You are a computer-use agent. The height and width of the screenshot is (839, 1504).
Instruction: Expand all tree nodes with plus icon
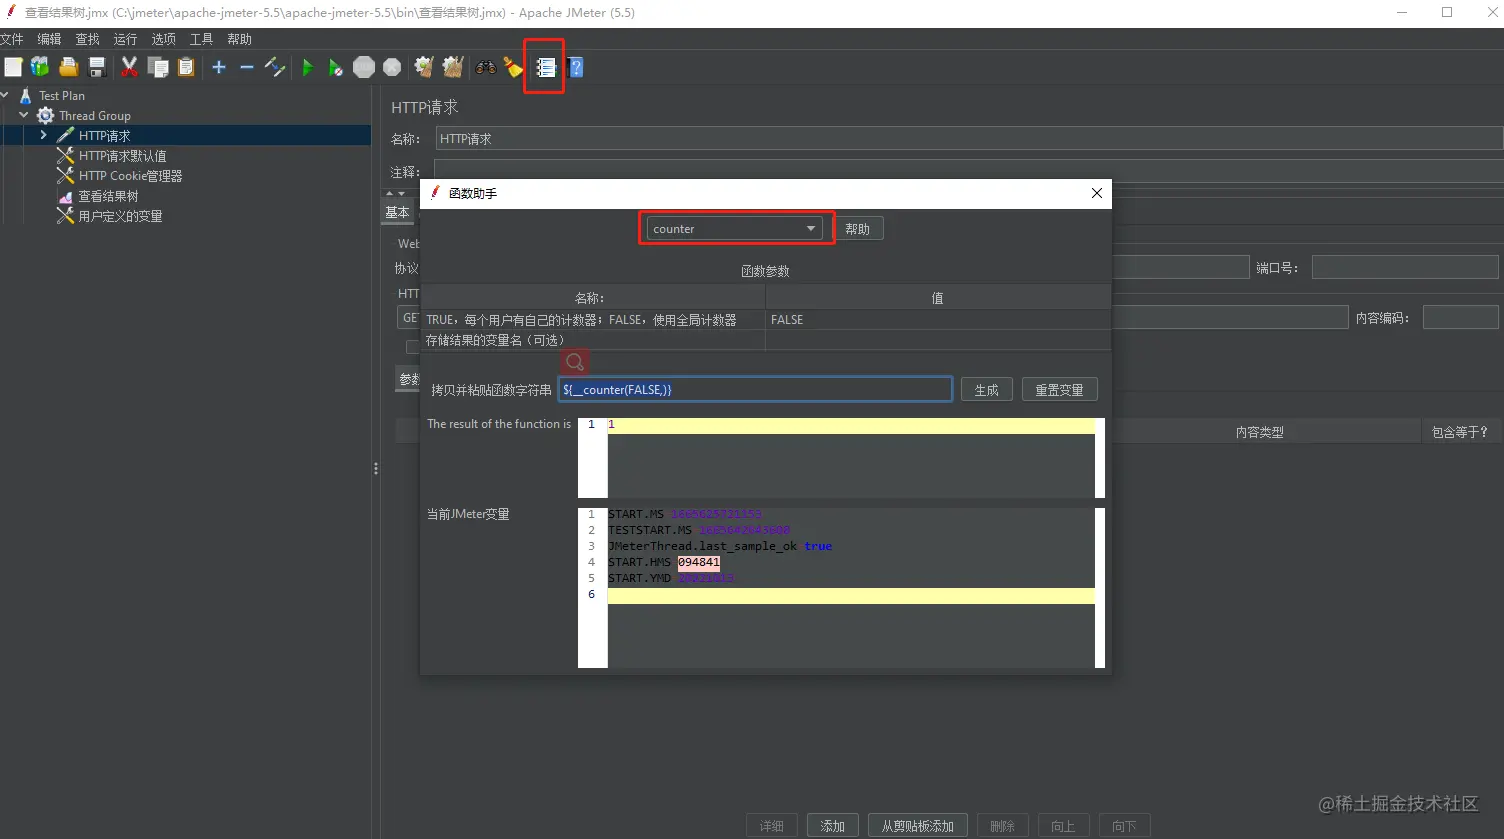pyautogui.click(x=219, y=67)
